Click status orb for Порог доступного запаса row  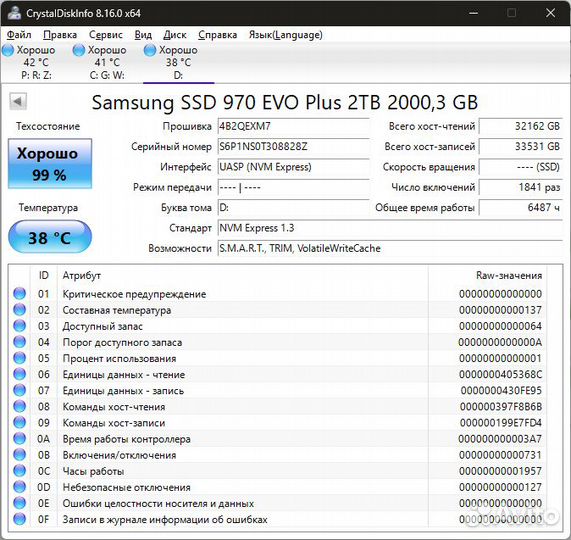[x=19, y=342]
